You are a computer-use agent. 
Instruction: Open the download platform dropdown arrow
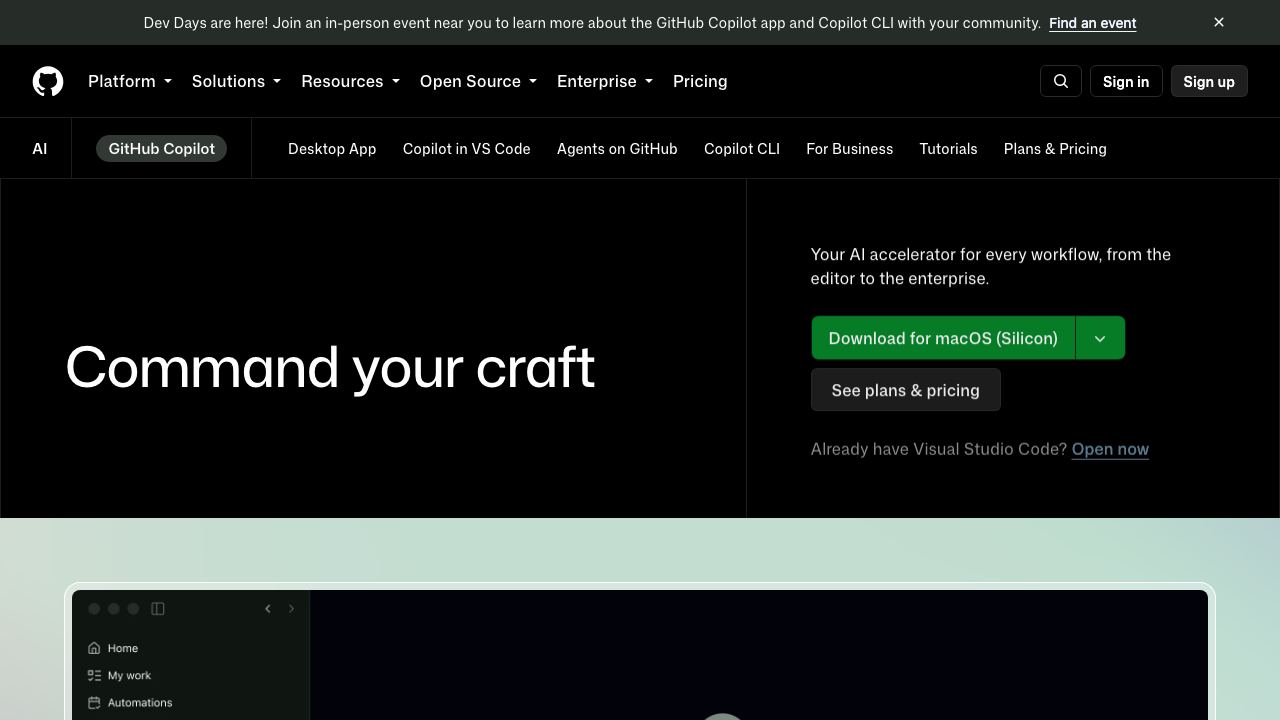pos(1100,338)
